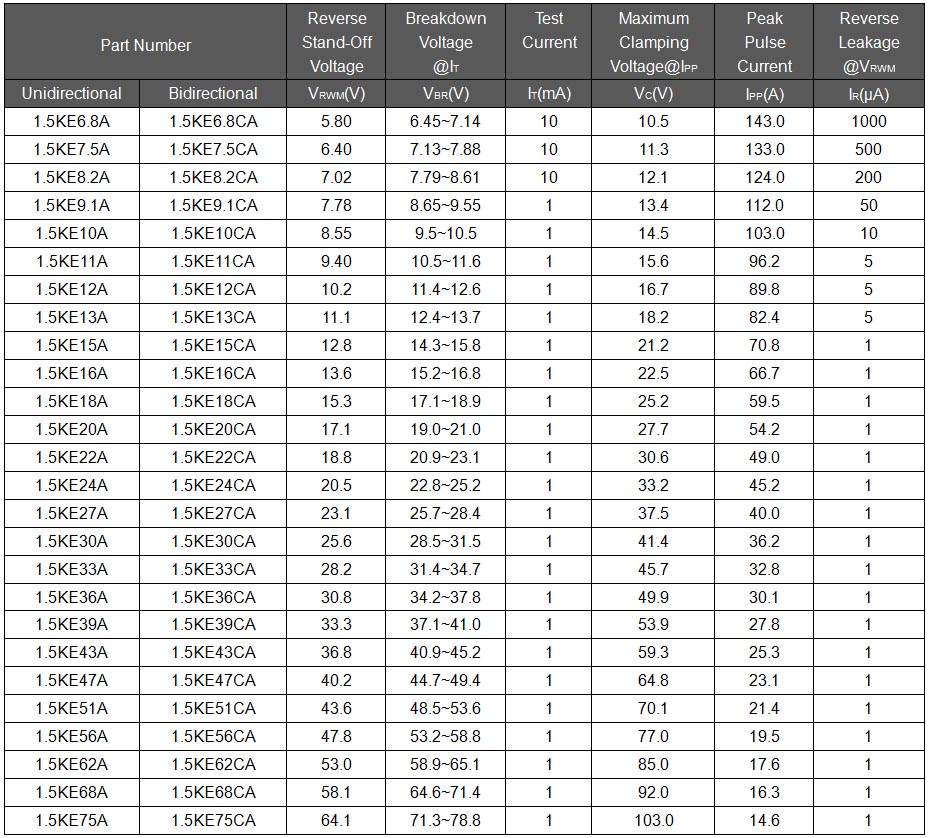Select the breakdown range 44.7~49.4 cell
The height and width of the screenshot is (838, 928).
tap(445, 681)
